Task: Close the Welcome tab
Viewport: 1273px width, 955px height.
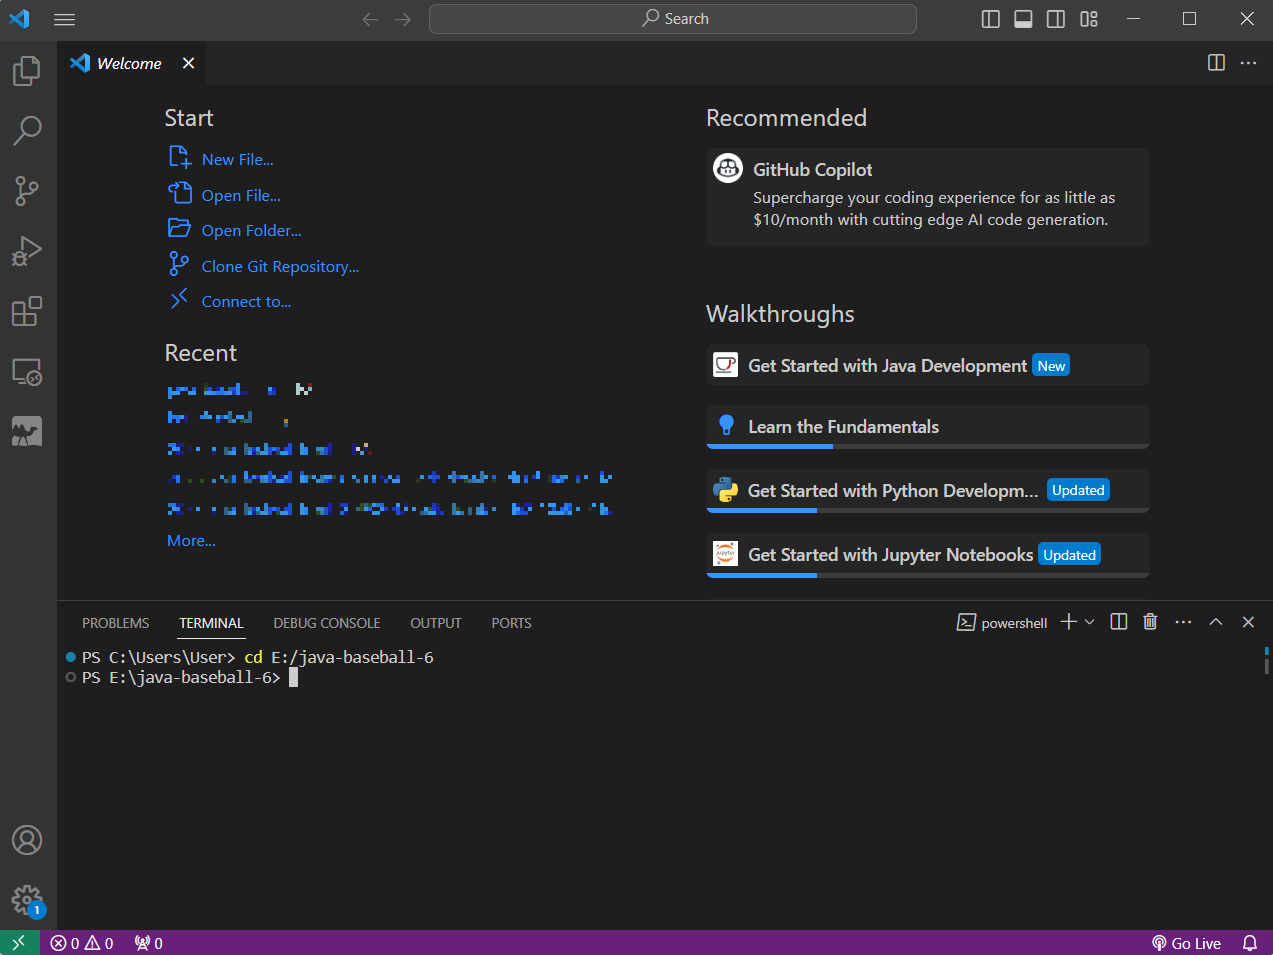Action: pyautogui.click(x=188, y=63)
